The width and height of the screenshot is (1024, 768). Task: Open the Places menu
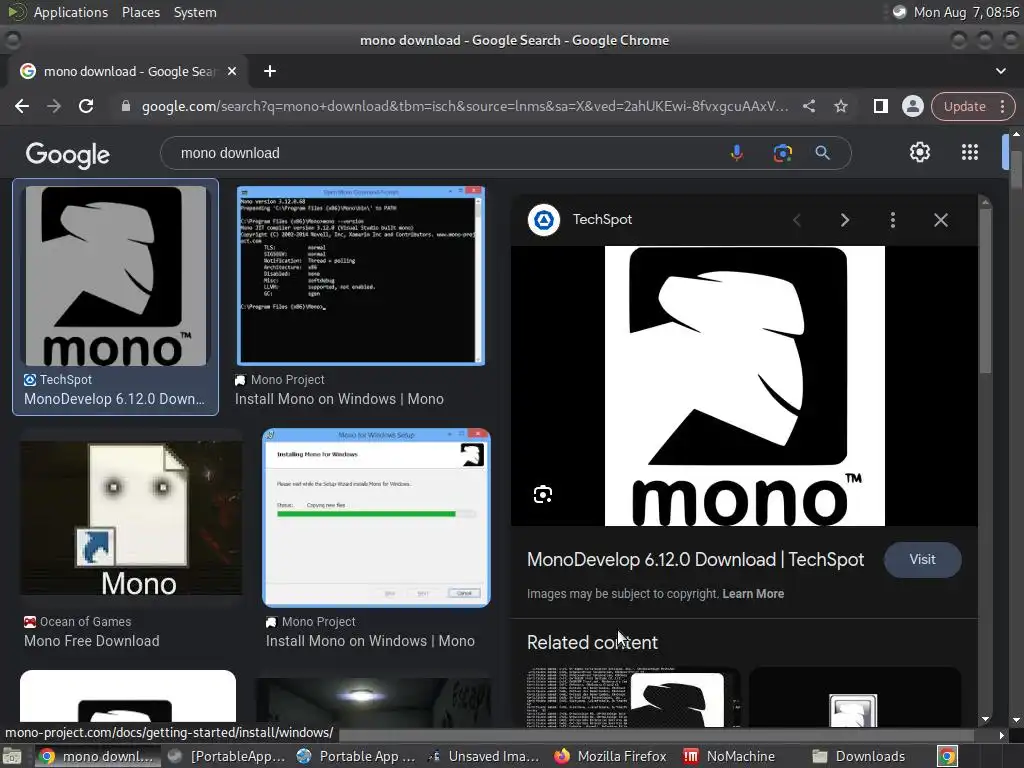140,12
